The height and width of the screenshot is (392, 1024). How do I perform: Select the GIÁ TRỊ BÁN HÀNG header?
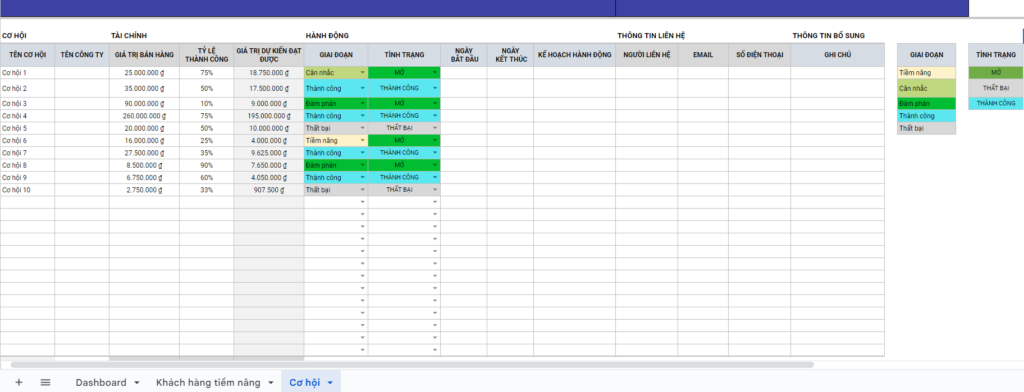[x=144, y=55]
